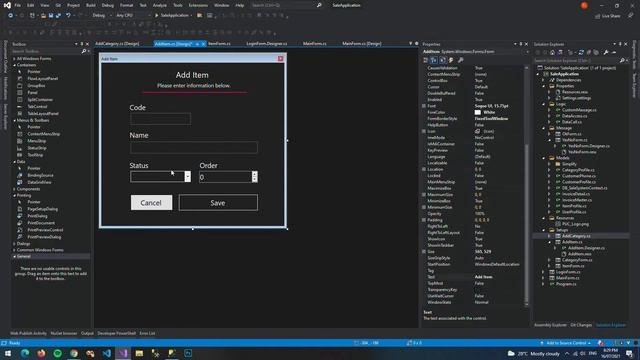The image size is (640, 360).
Task: Click the Save All toolbar icon
Action: click(58, 16)
